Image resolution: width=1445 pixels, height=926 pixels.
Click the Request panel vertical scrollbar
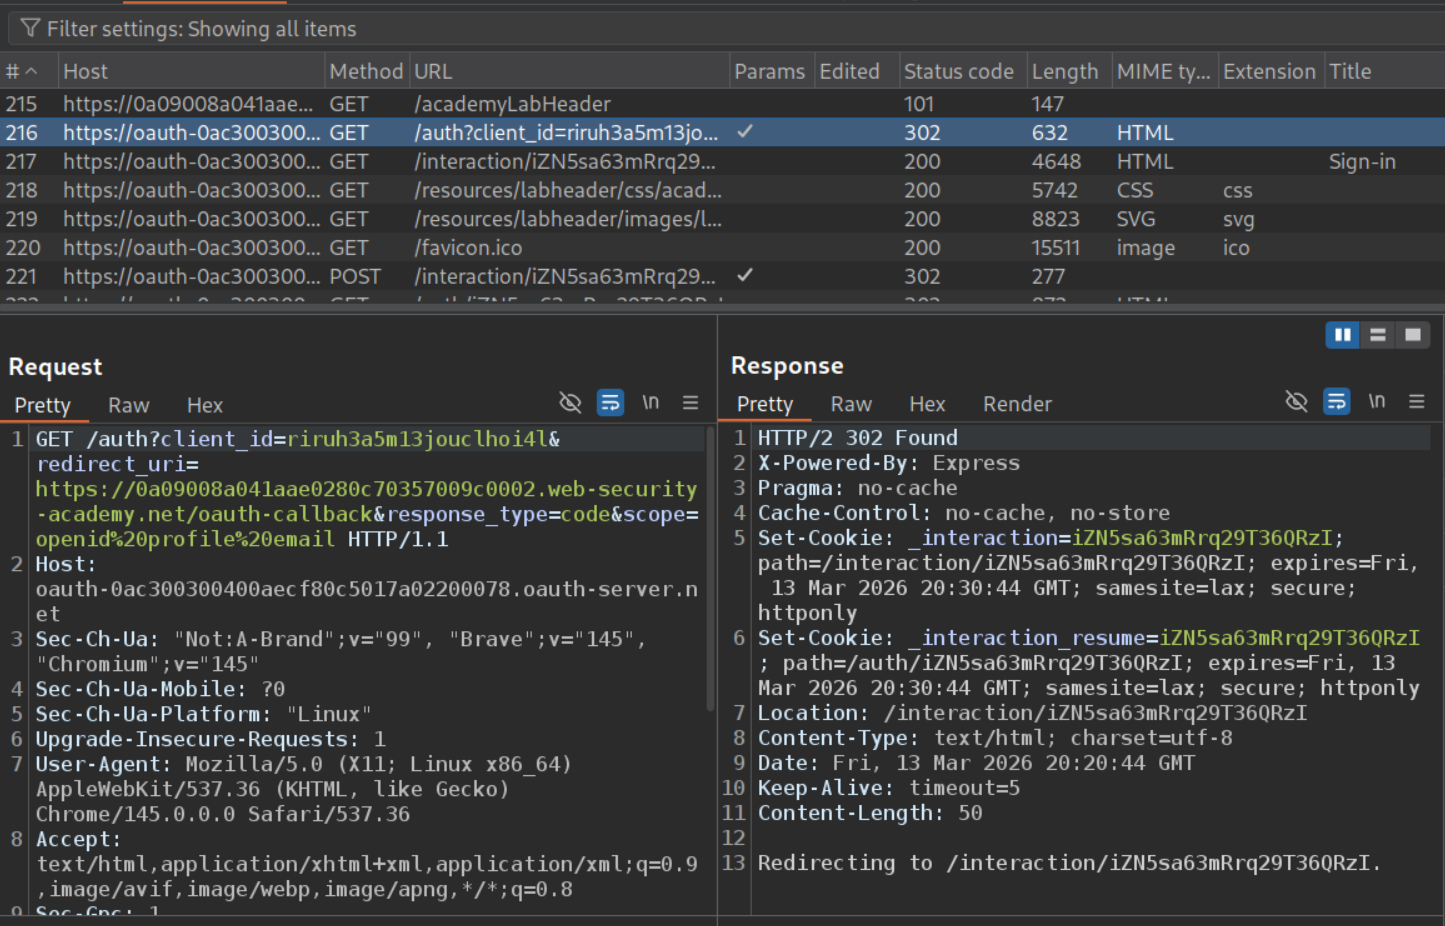[x=710, y=570]
